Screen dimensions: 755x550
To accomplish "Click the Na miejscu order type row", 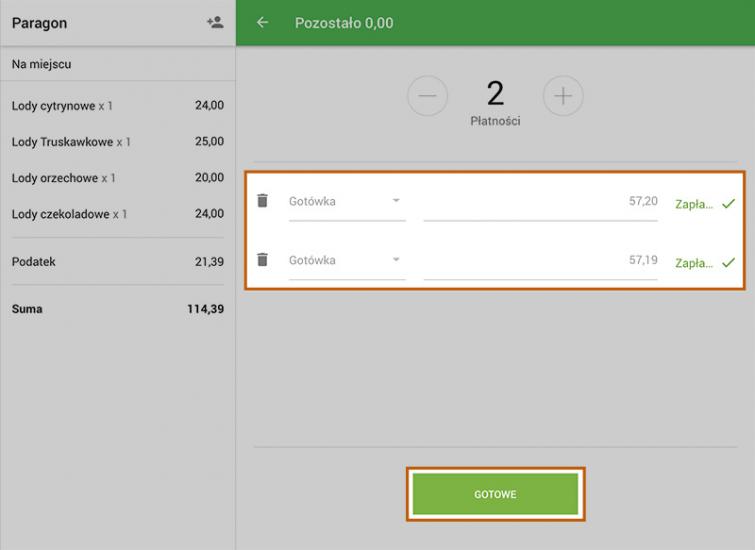I will [x=117, y=64].
